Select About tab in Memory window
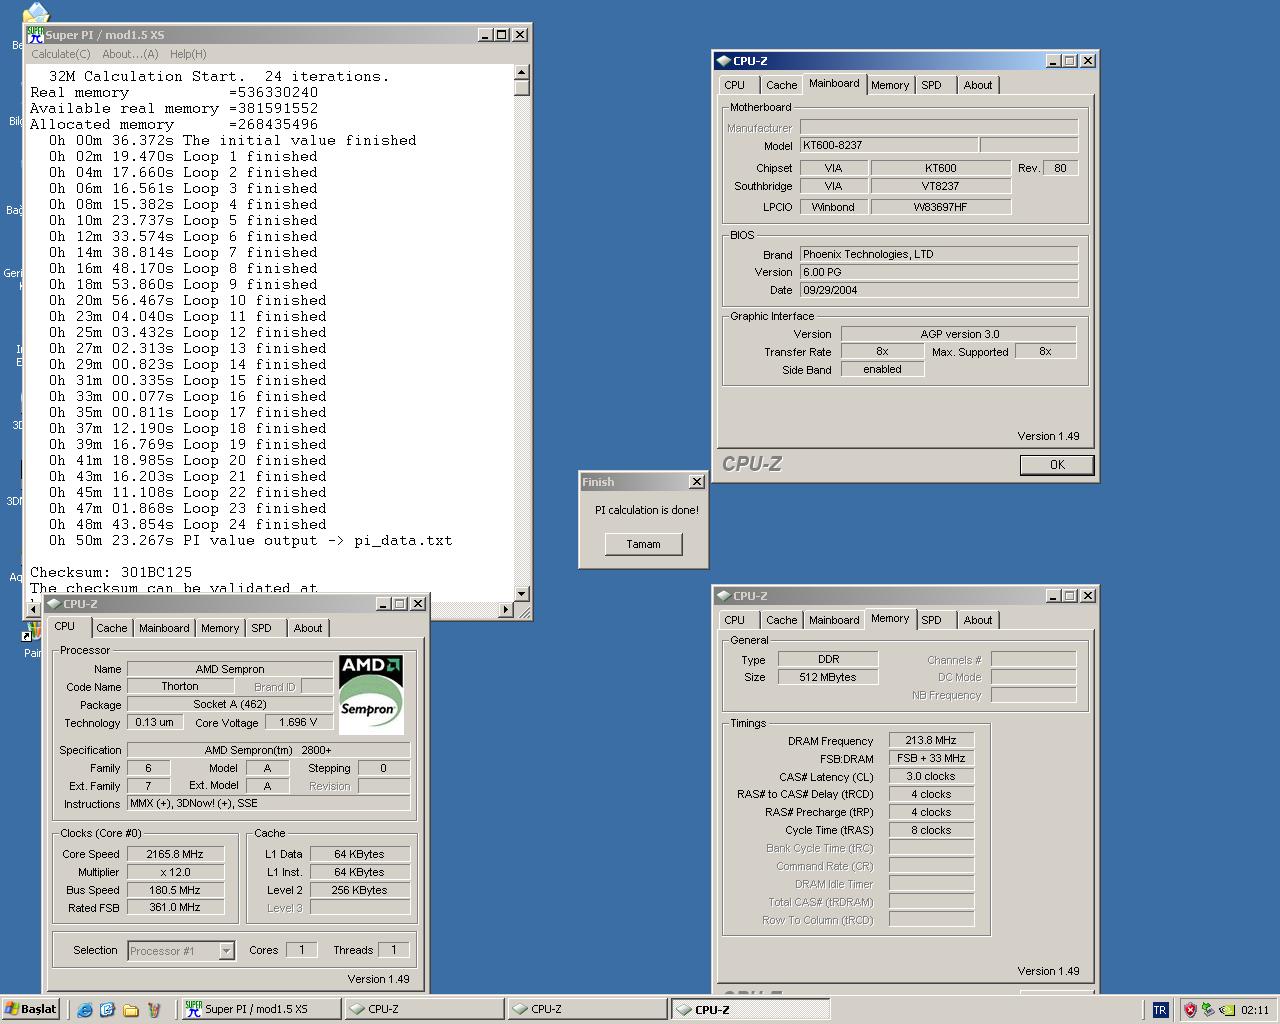This screenshot has width=1280, height=1024. tap(978, 621)
